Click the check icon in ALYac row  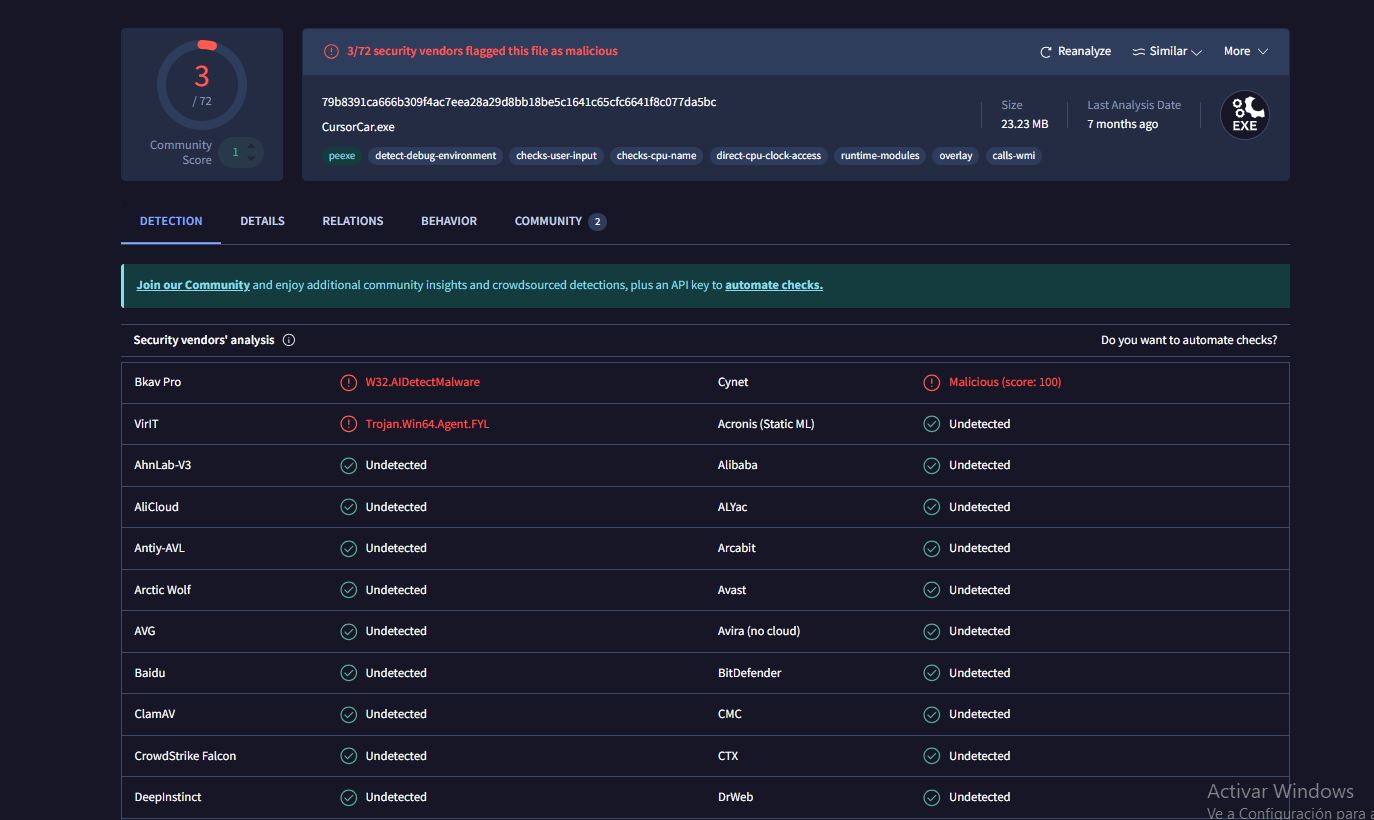(x=931, y=507)
